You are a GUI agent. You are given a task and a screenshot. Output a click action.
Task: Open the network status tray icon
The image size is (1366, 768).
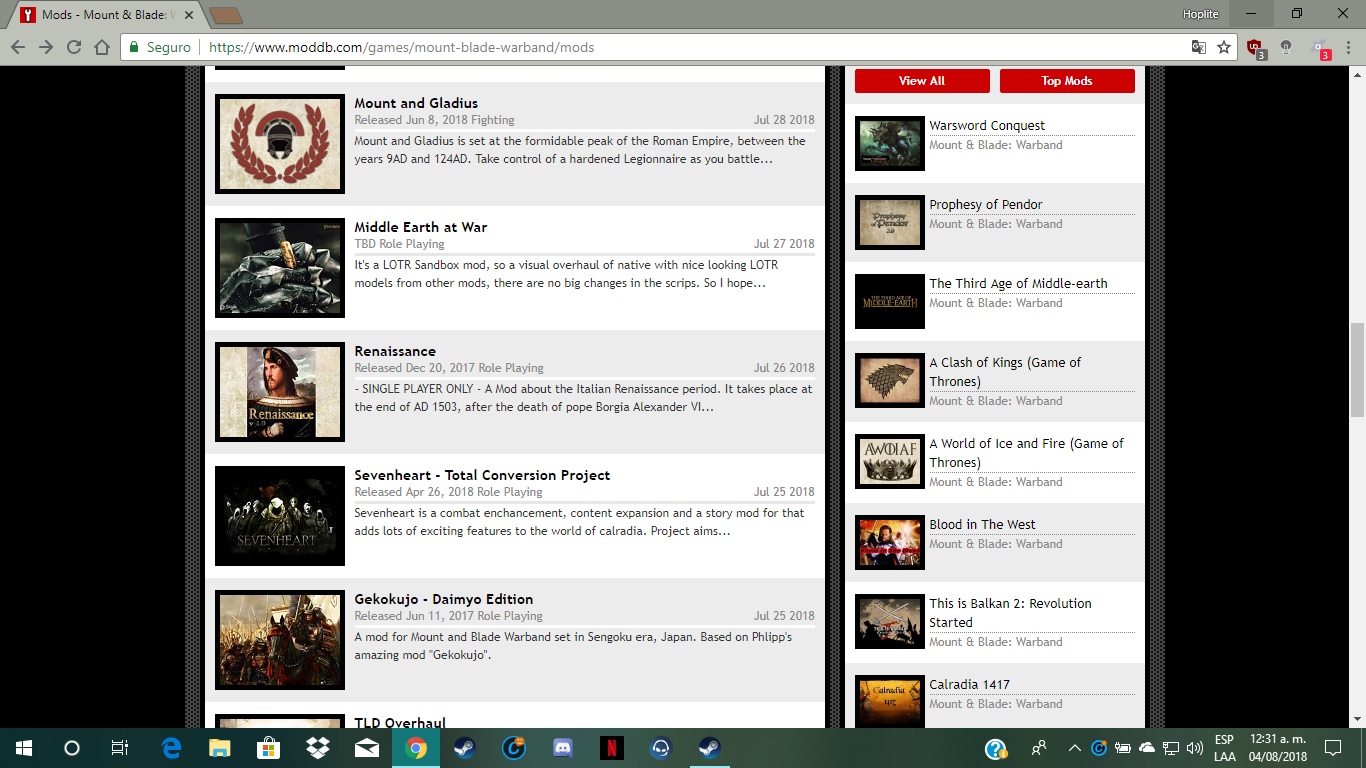(1170, 748)
